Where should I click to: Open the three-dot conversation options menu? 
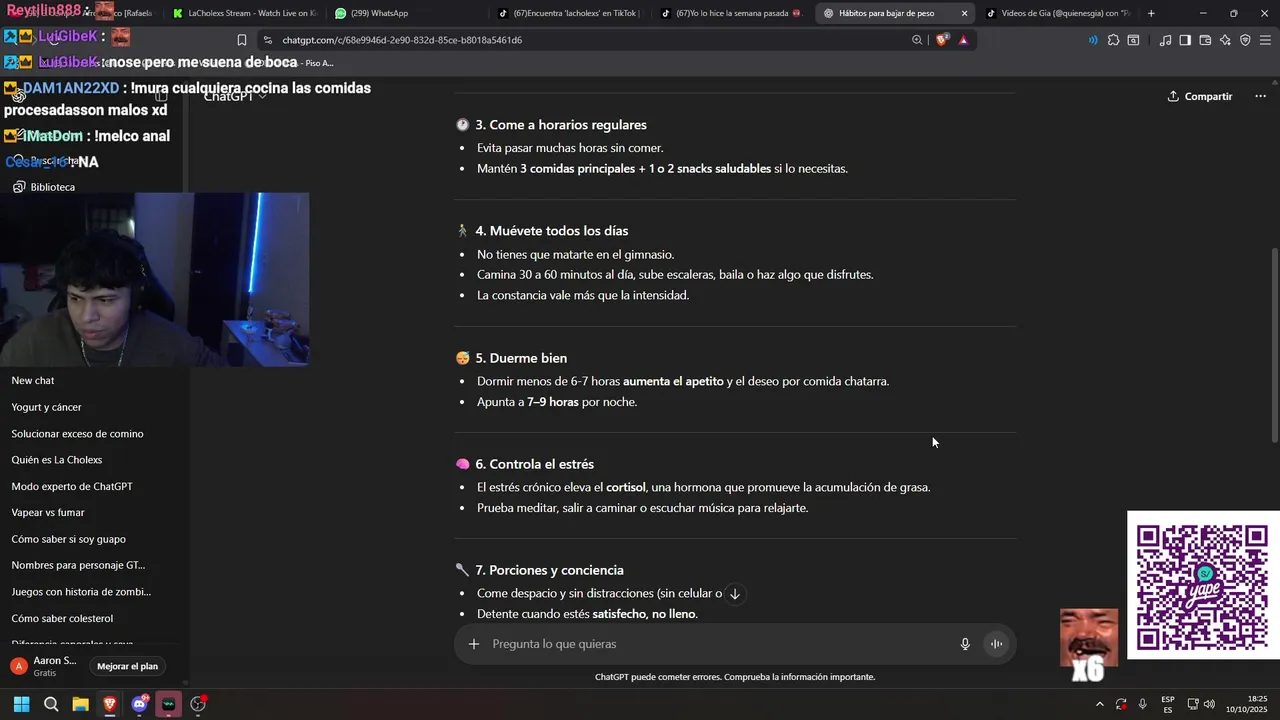[1259, 96]
